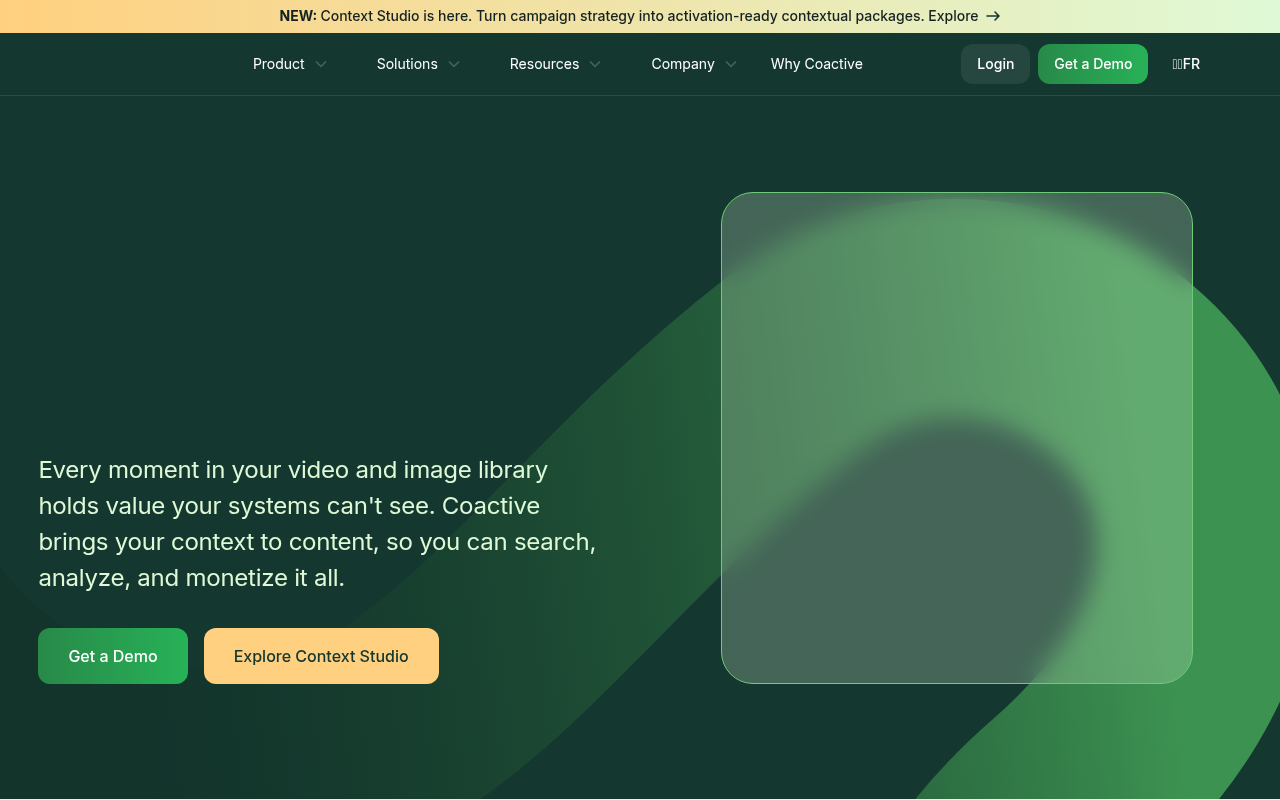The height and width of the screenshot is (800, 1280).
Task: Click the arrow icon after Explore in banner
Action: pos(993,16)
